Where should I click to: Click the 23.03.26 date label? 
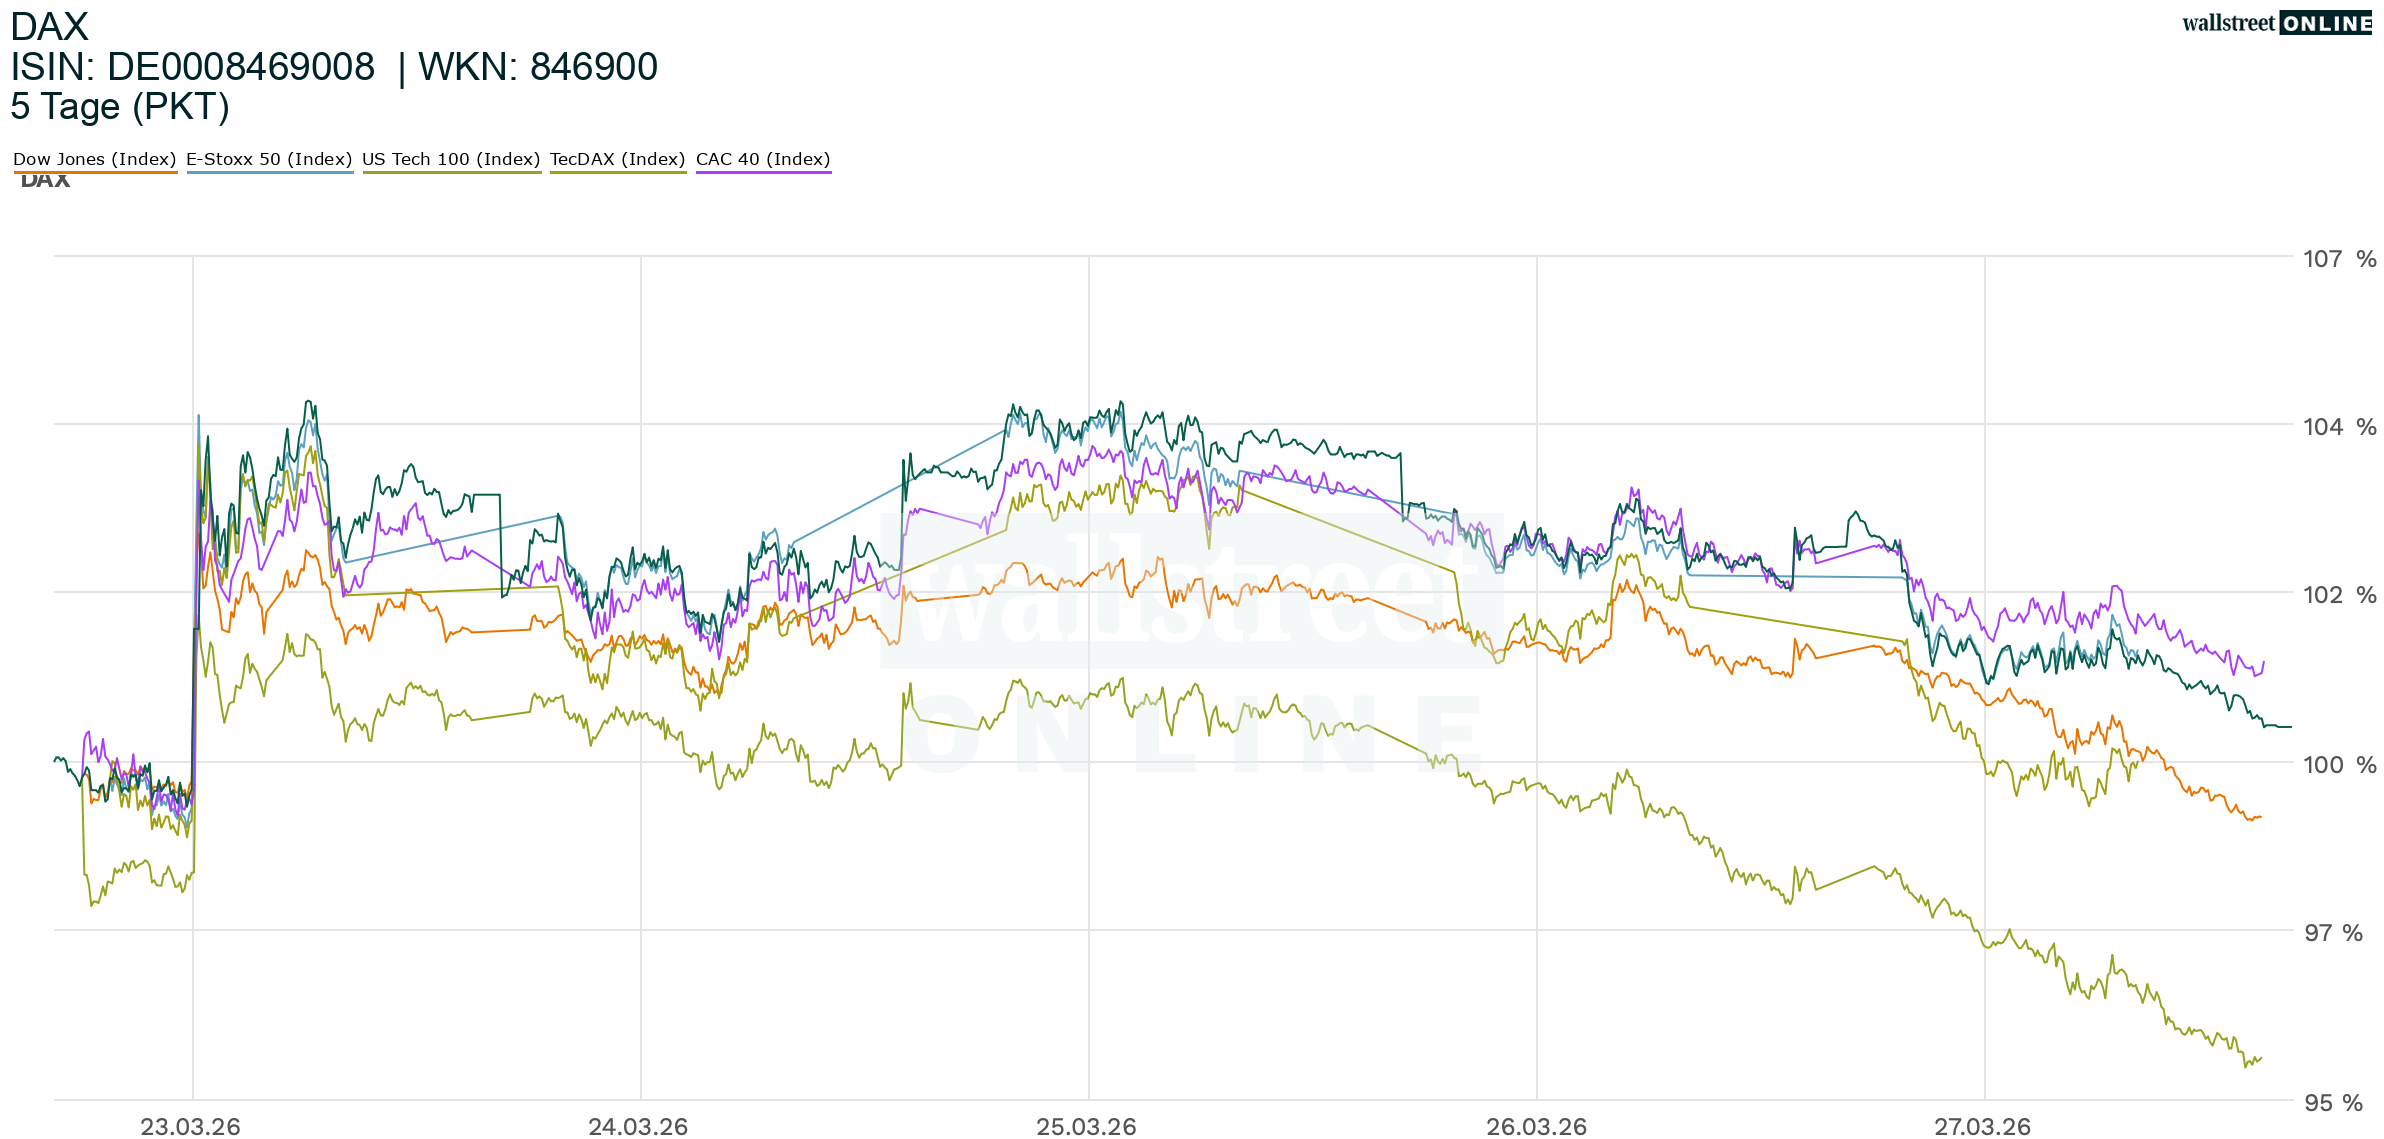190,1126
